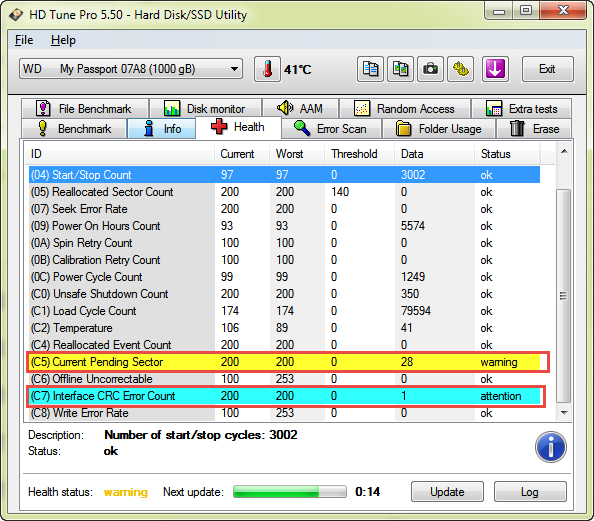Select the (C4) Reallocated Event Count row
This screenshot has width=594, height=521.
[x=284, y=345]
